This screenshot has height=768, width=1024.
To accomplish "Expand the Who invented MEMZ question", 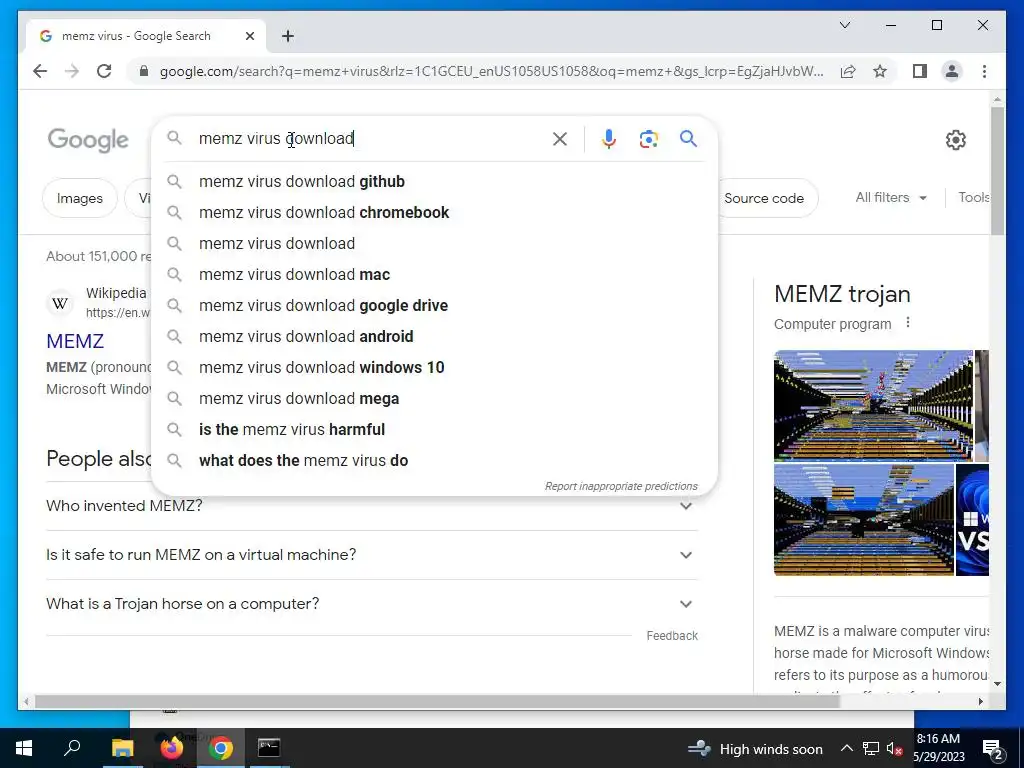I will coord(372,505).
